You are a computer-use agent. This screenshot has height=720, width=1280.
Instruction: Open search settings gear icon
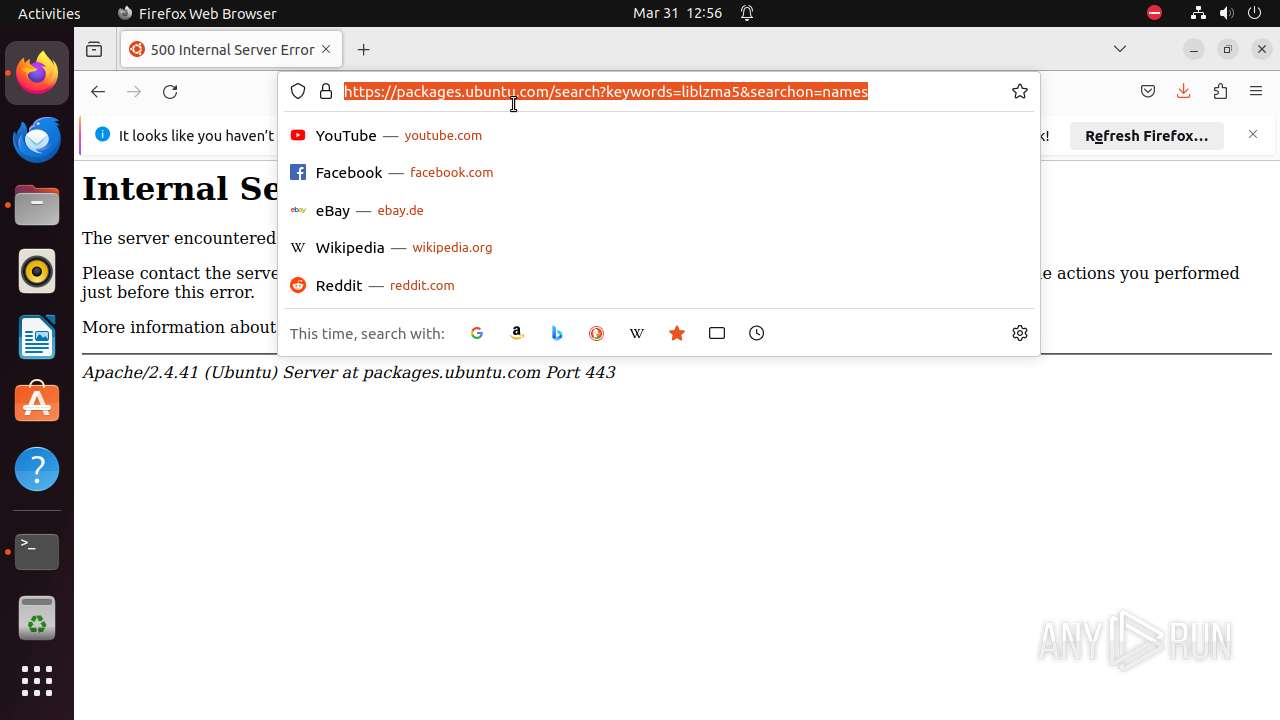click(1020, 333)
